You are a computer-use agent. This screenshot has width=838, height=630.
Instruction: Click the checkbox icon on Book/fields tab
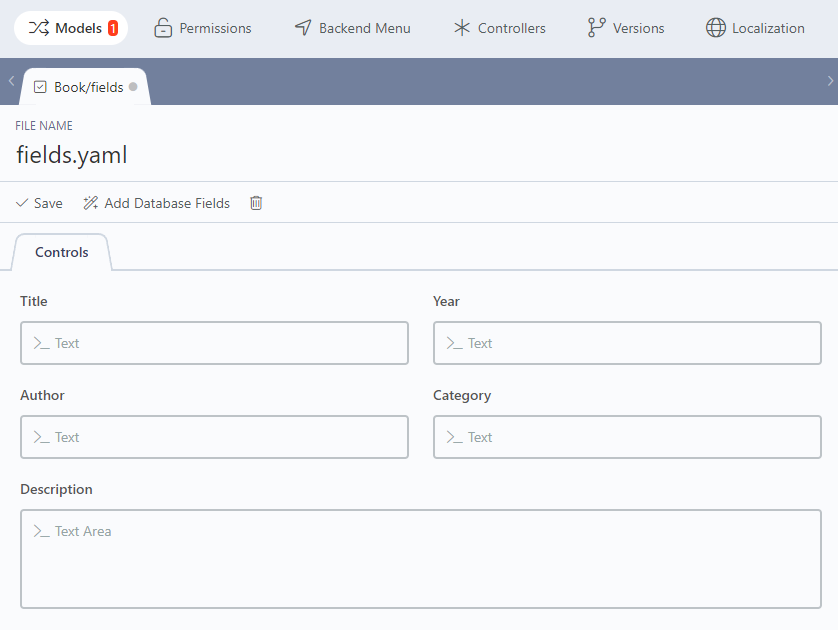40,87
